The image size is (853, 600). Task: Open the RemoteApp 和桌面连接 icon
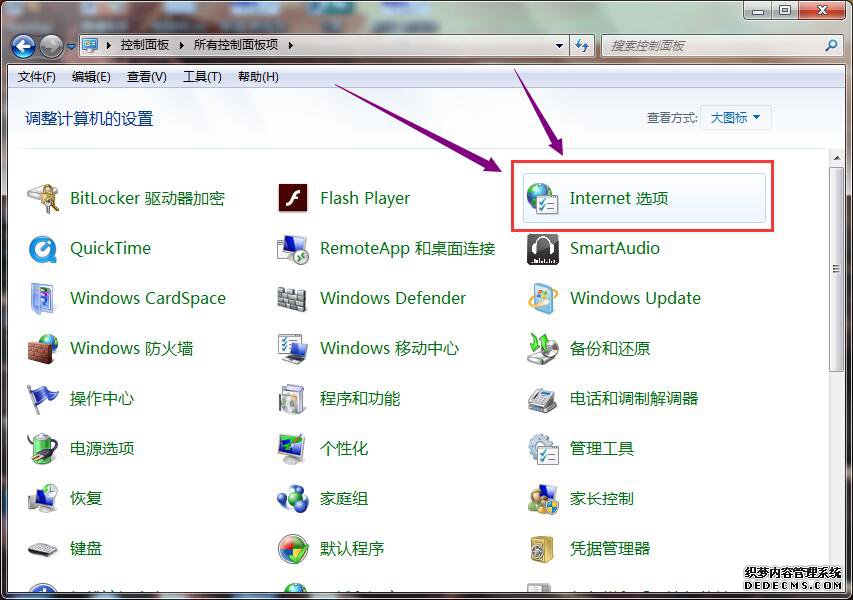point(293,249)
